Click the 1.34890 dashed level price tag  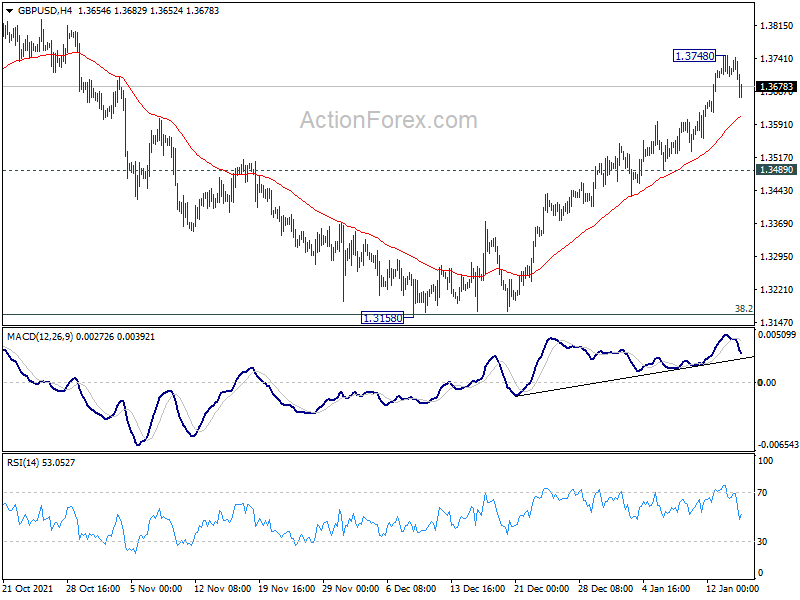776,170
